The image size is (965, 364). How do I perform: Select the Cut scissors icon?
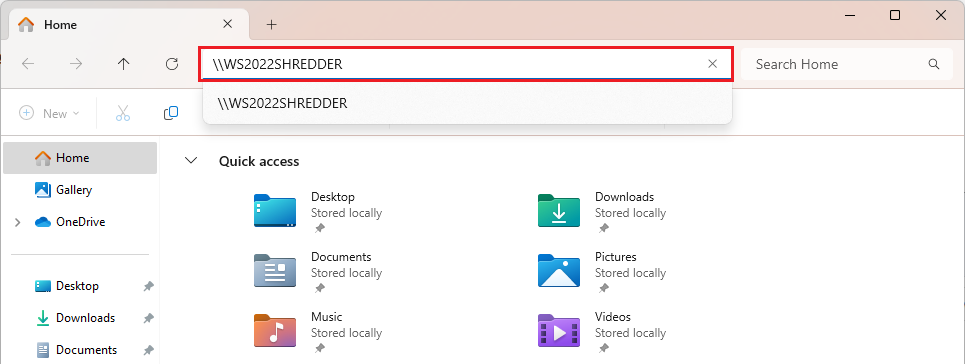point(123,113)
